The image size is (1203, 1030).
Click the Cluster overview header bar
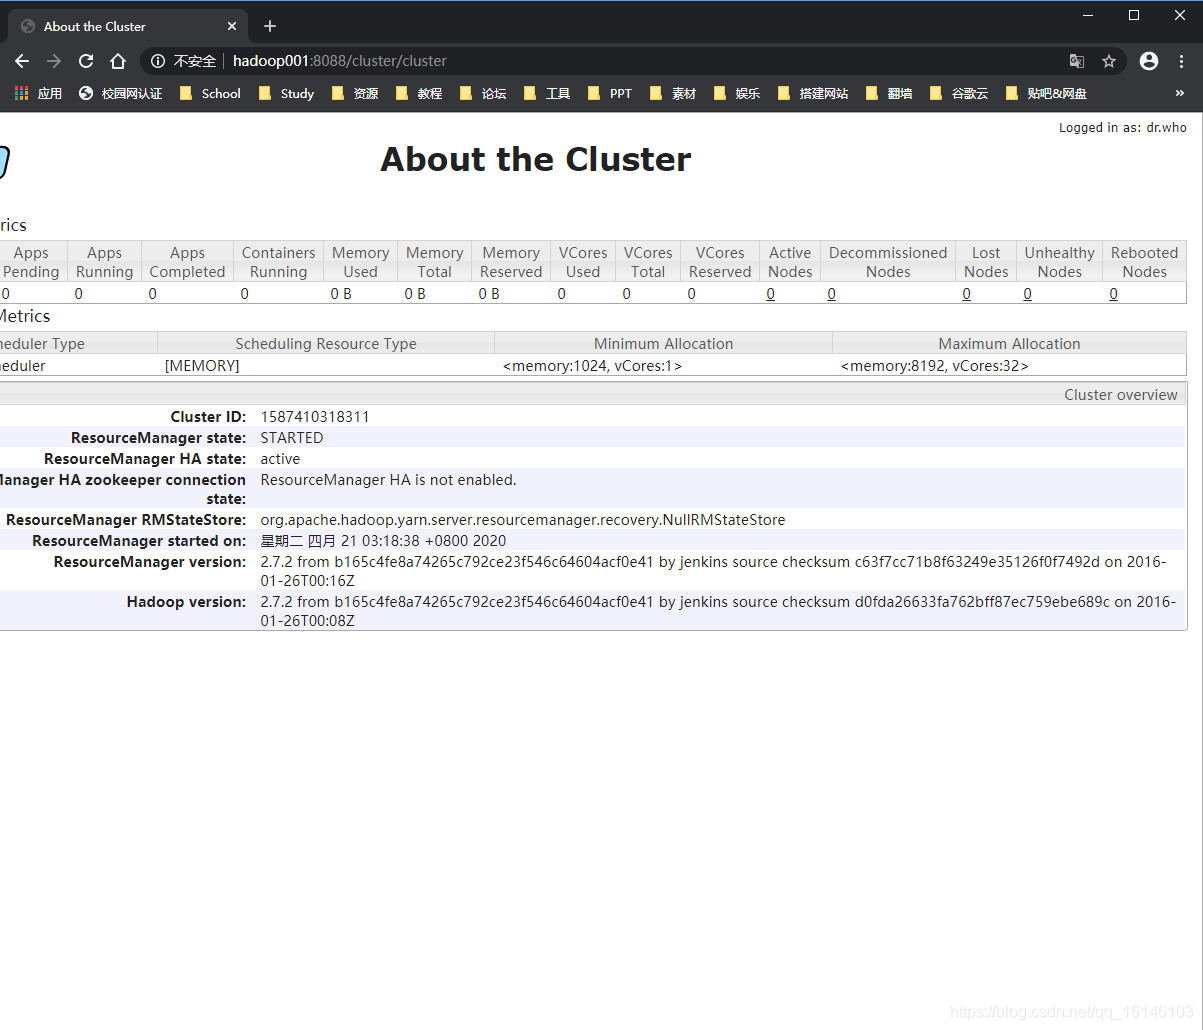(593, 394)
